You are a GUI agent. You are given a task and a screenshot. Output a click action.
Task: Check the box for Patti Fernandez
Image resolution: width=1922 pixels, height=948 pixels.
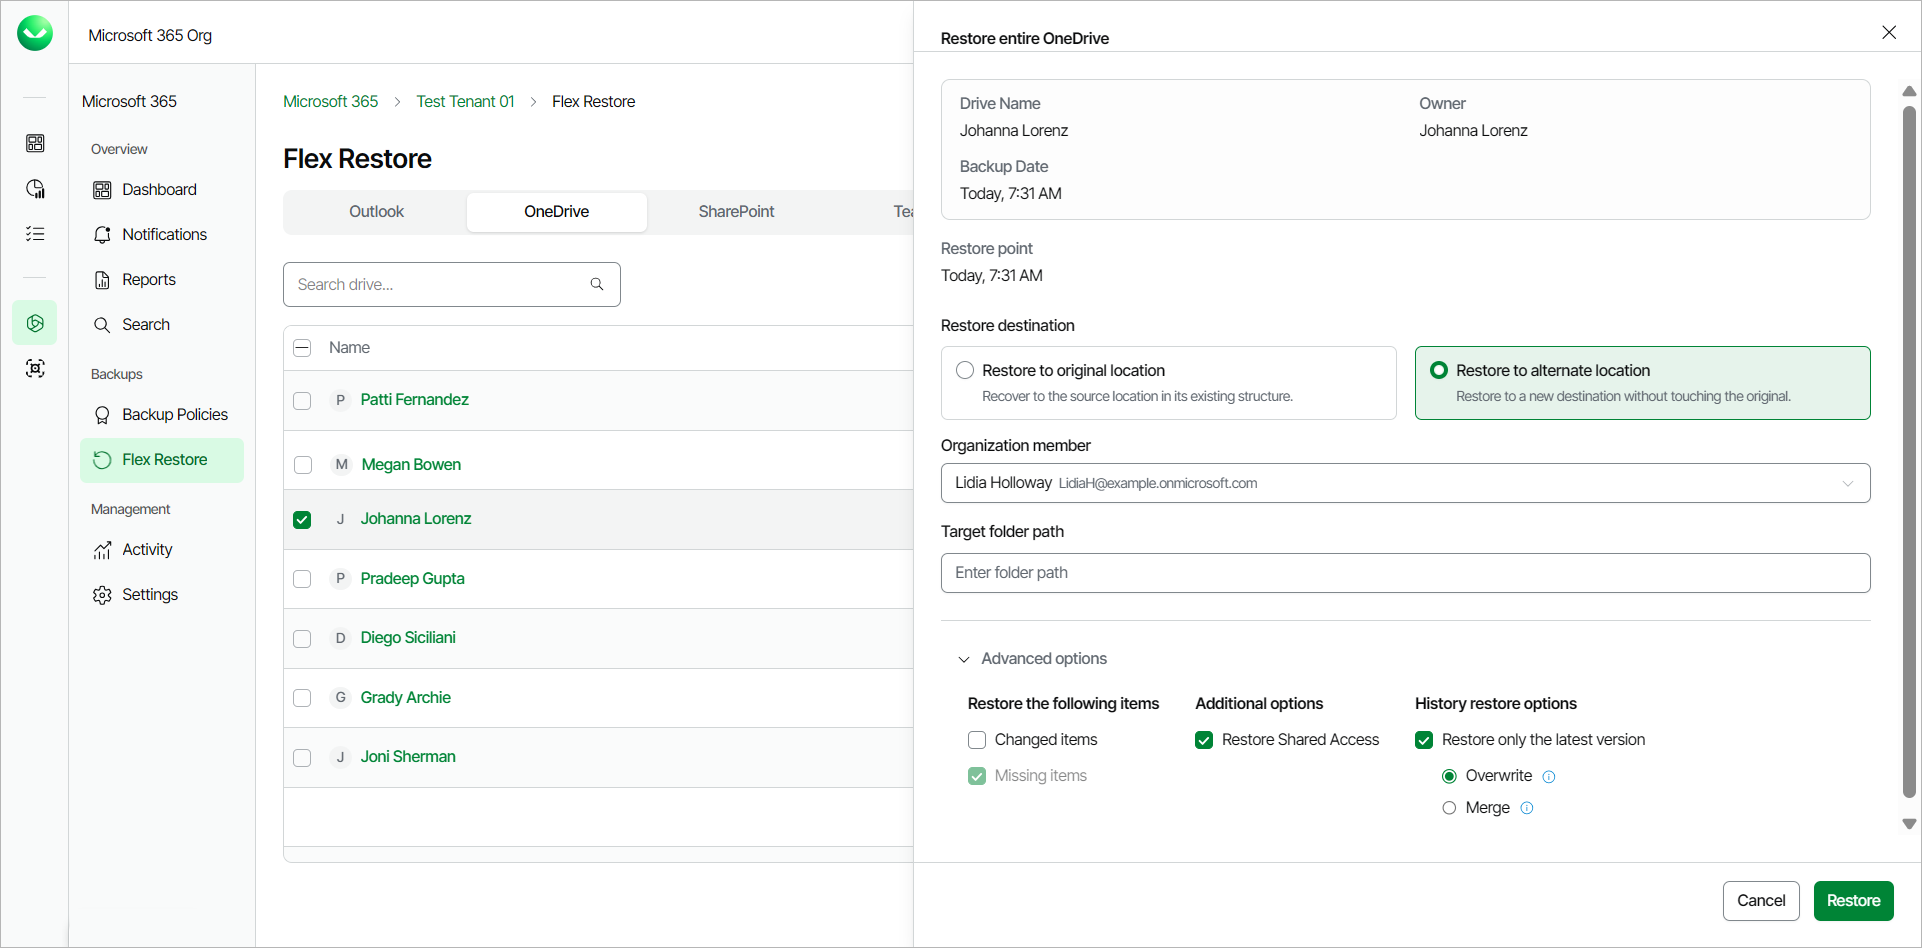pos(302,401)
